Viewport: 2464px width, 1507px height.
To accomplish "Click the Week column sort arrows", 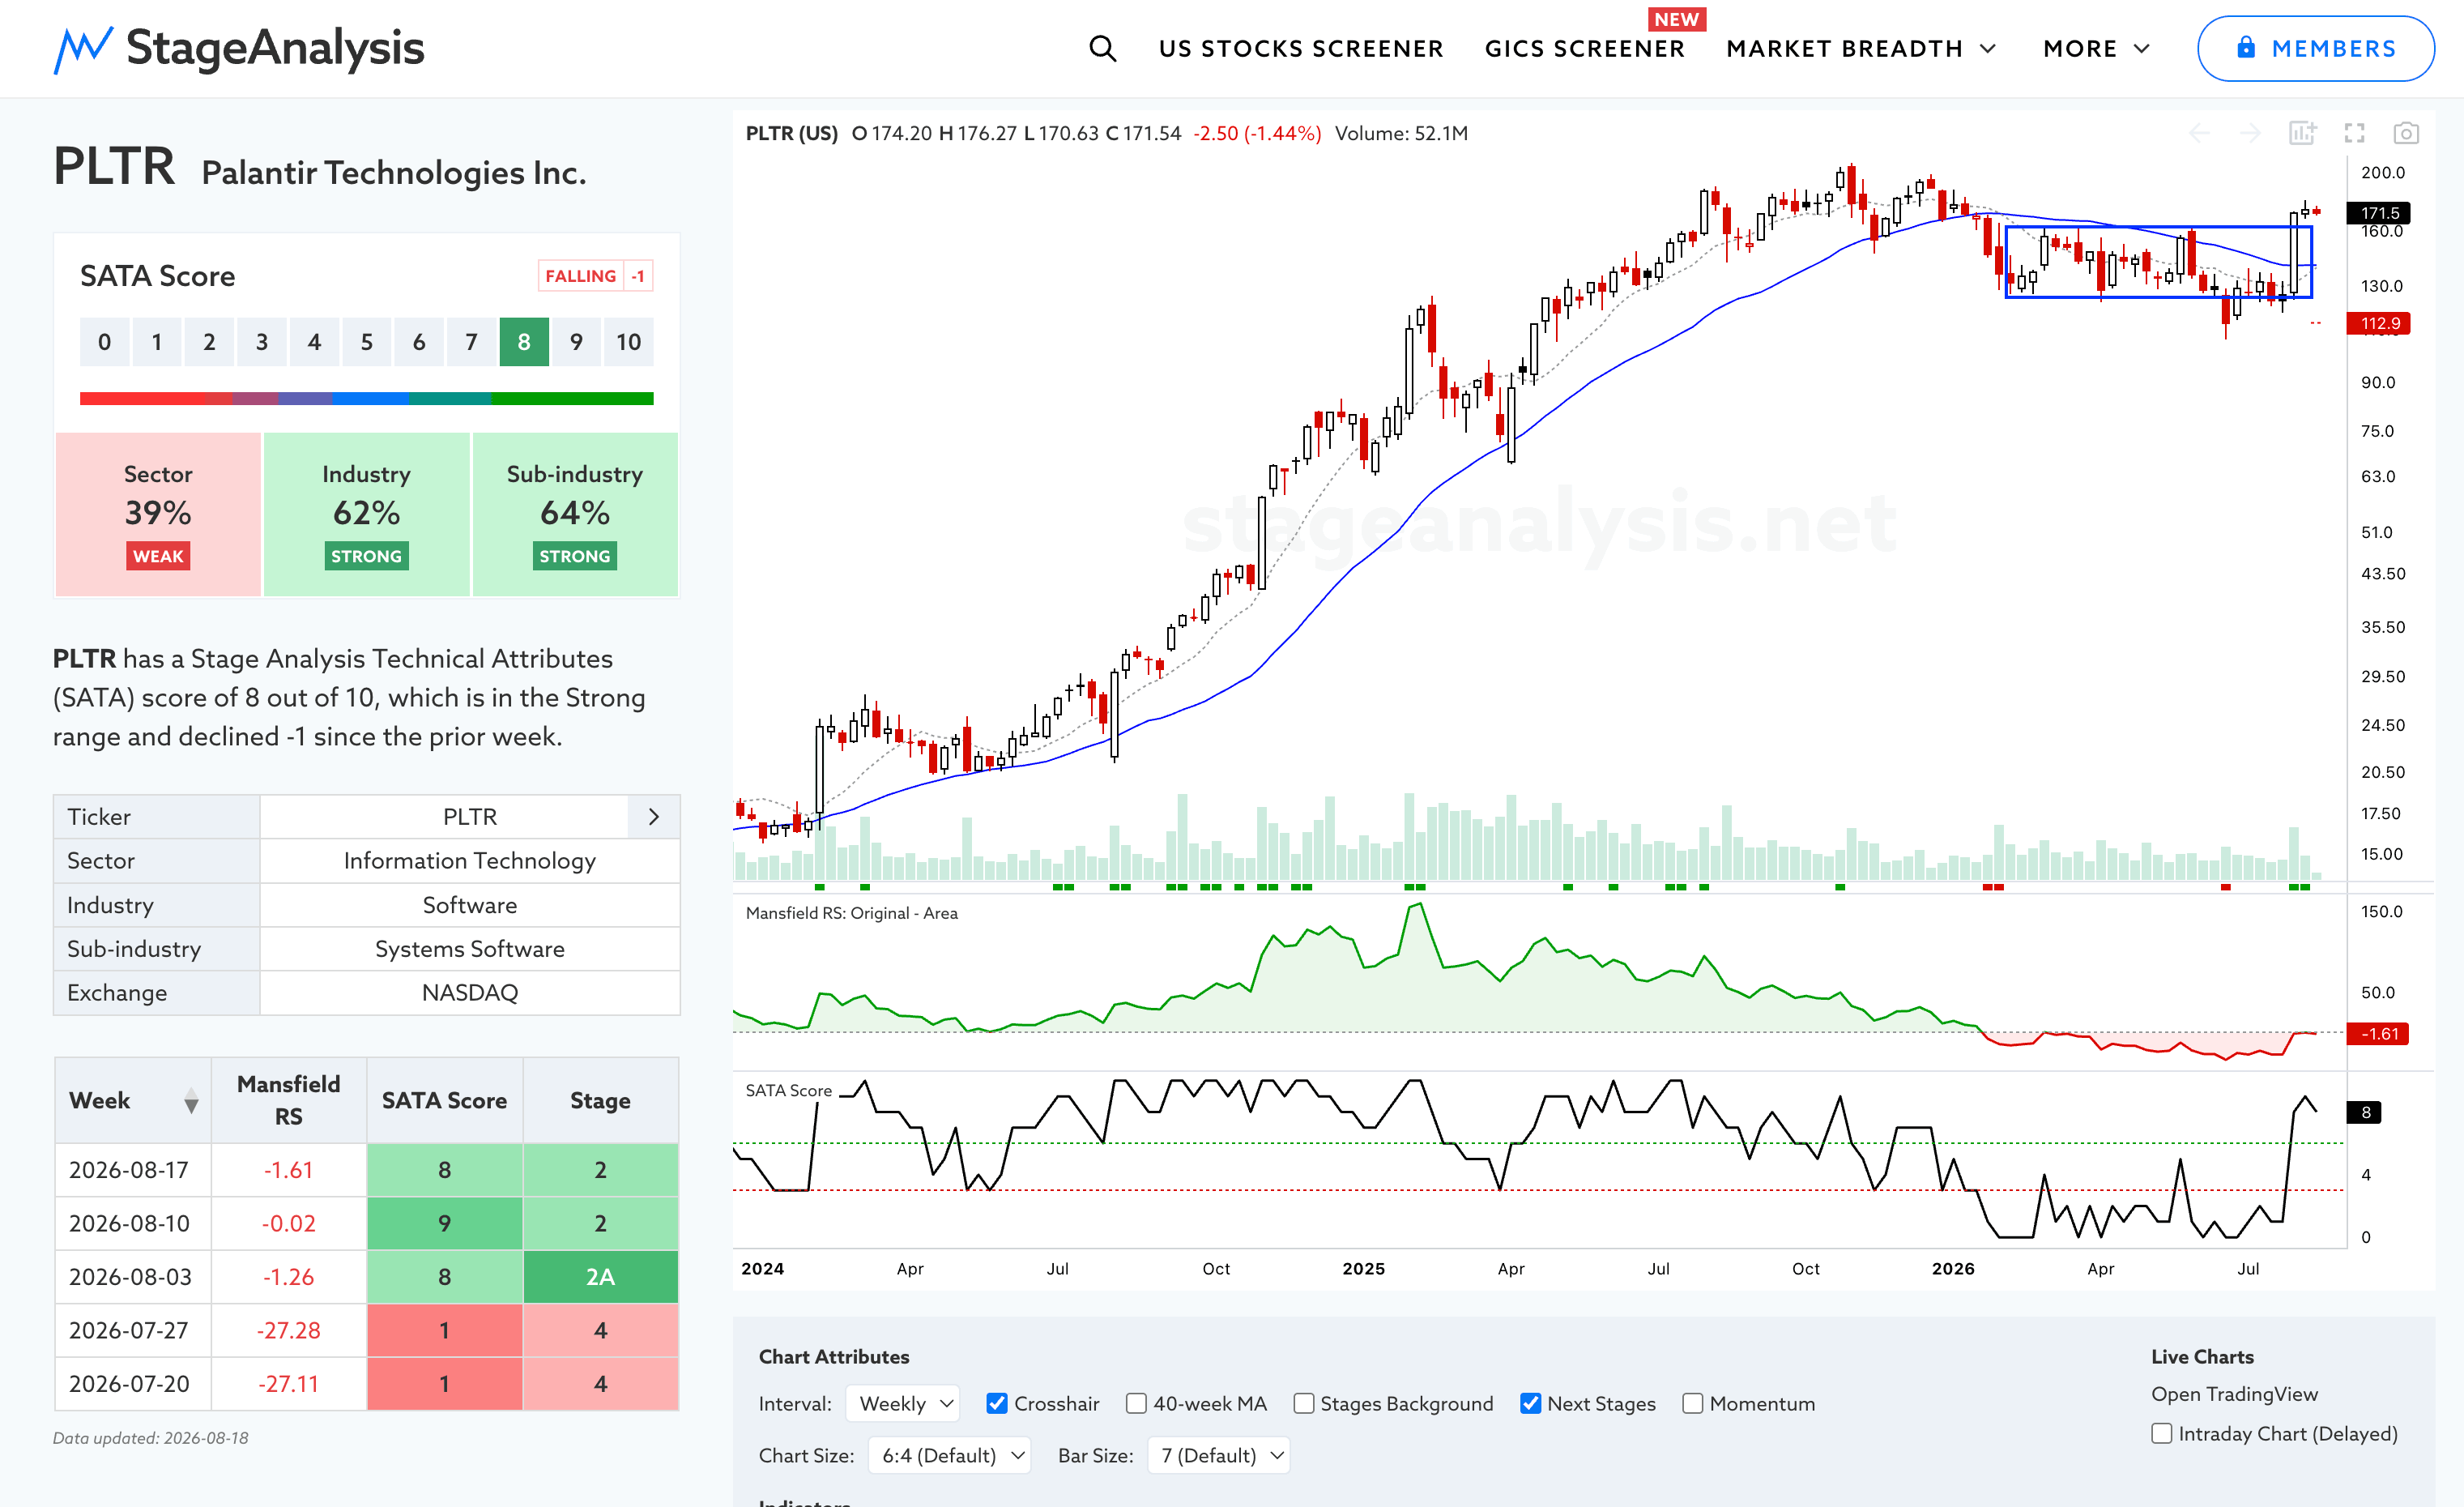I will (191, 1101).
